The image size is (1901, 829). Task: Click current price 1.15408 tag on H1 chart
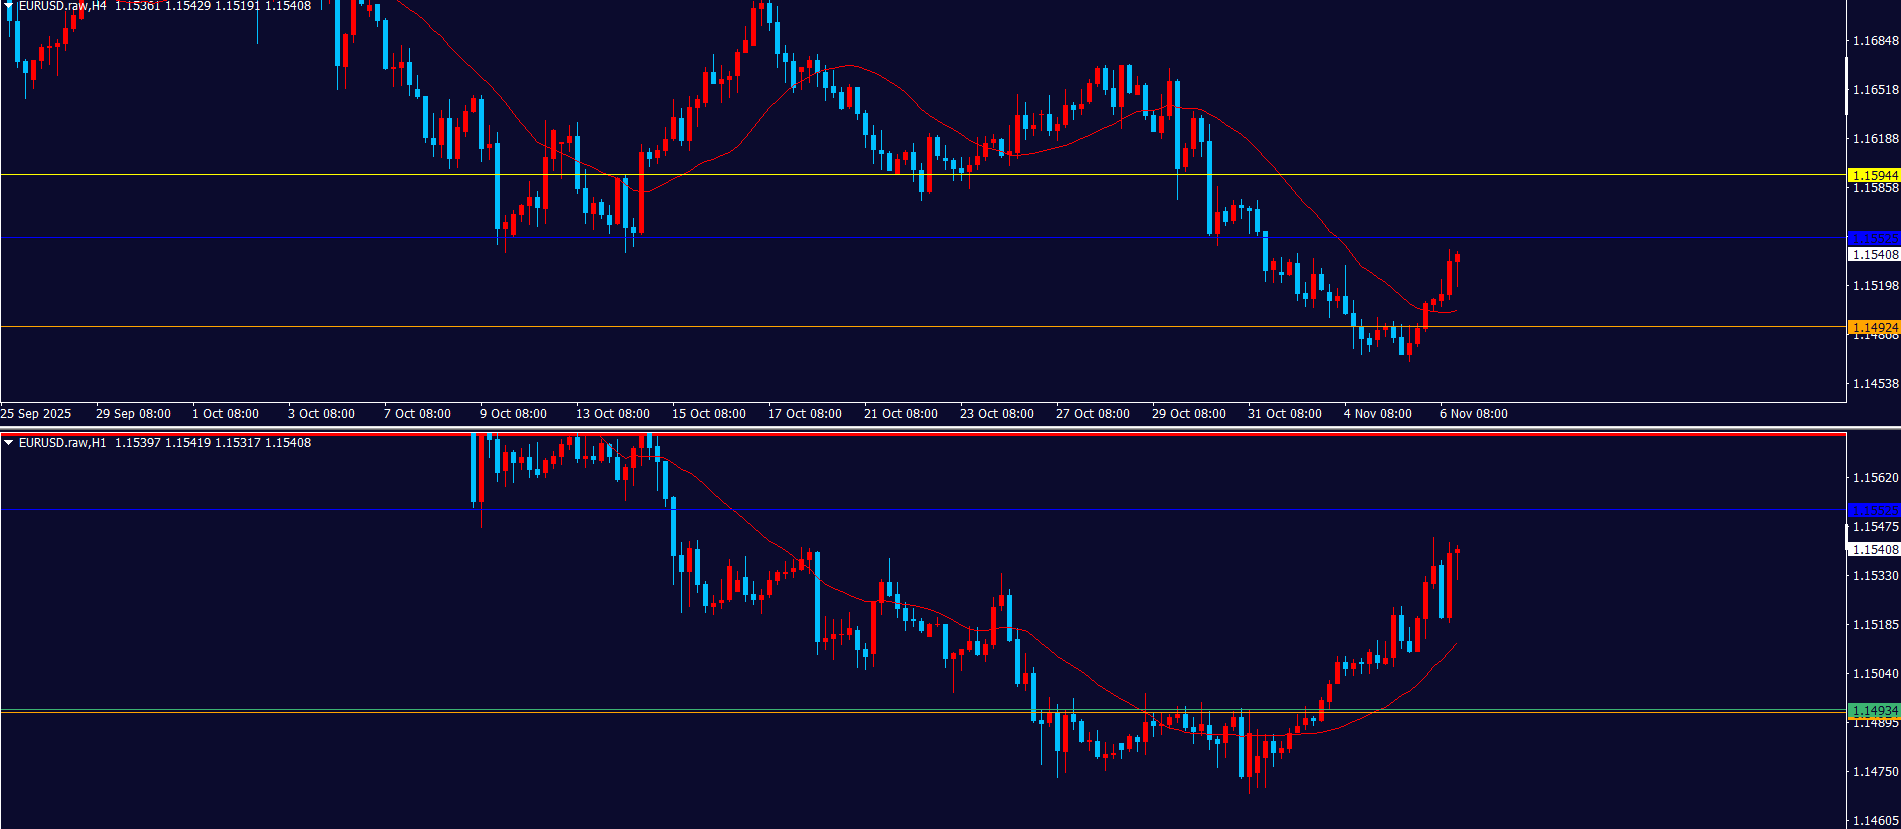coord(1874,549)
